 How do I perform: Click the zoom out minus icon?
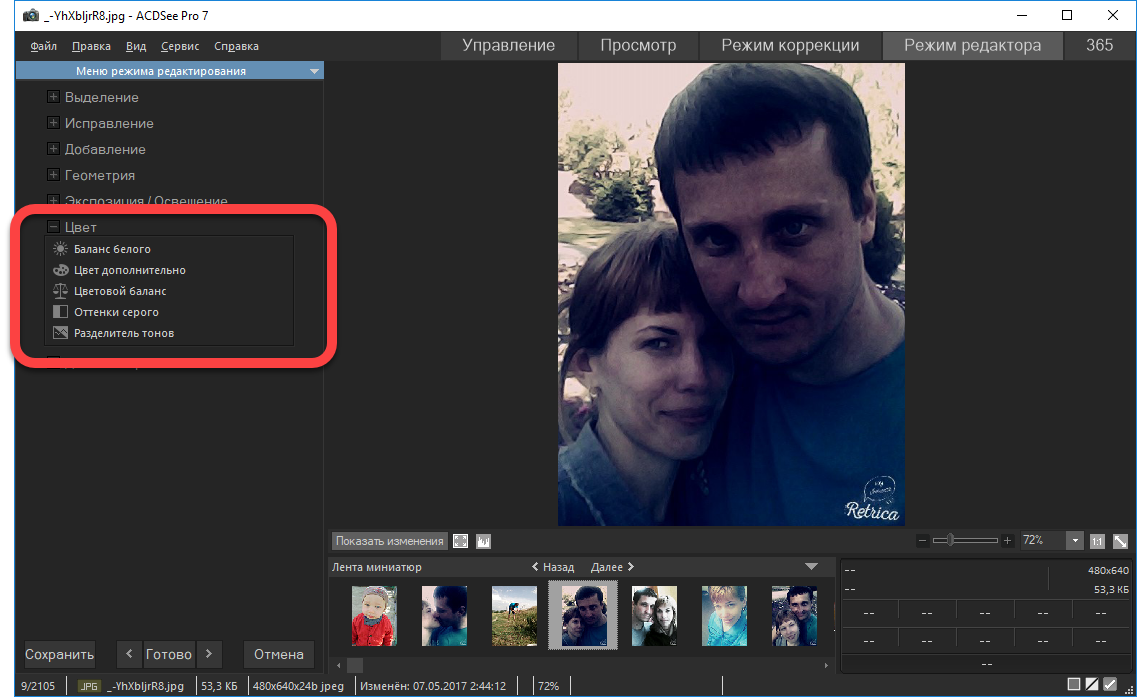[x=923, y=541]
